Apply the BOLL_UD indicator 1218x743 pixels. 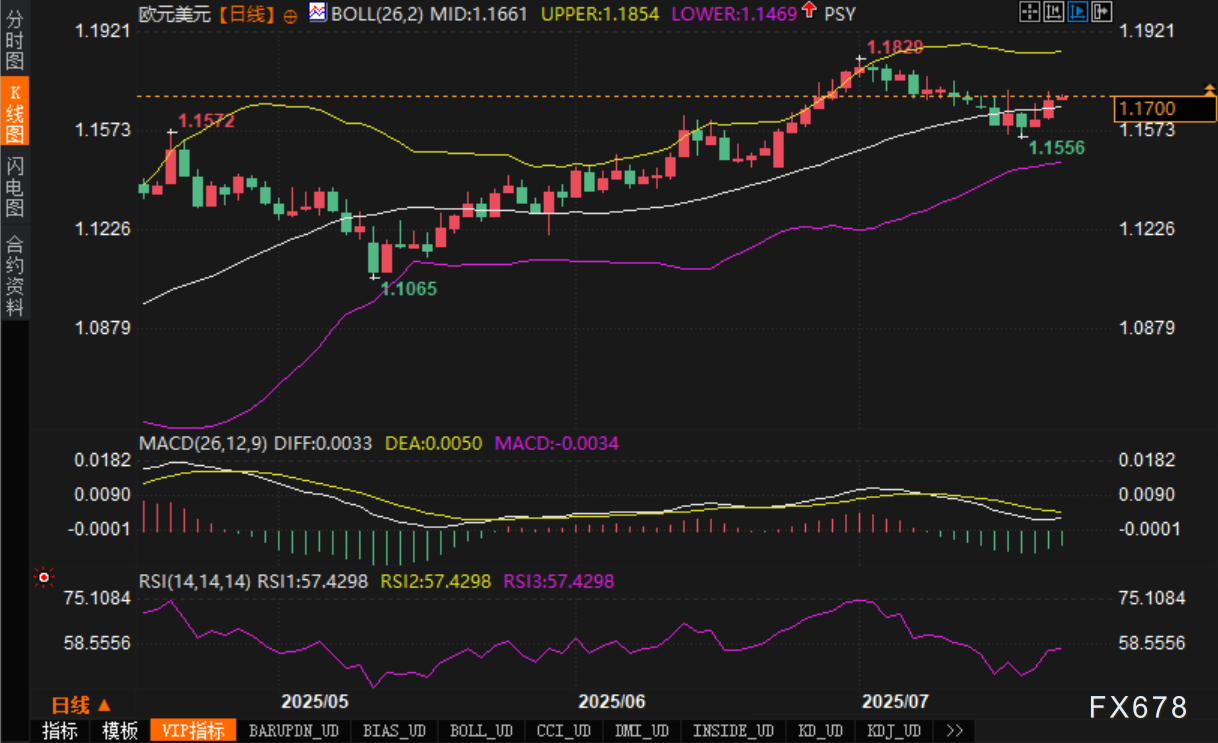point(481,731)
